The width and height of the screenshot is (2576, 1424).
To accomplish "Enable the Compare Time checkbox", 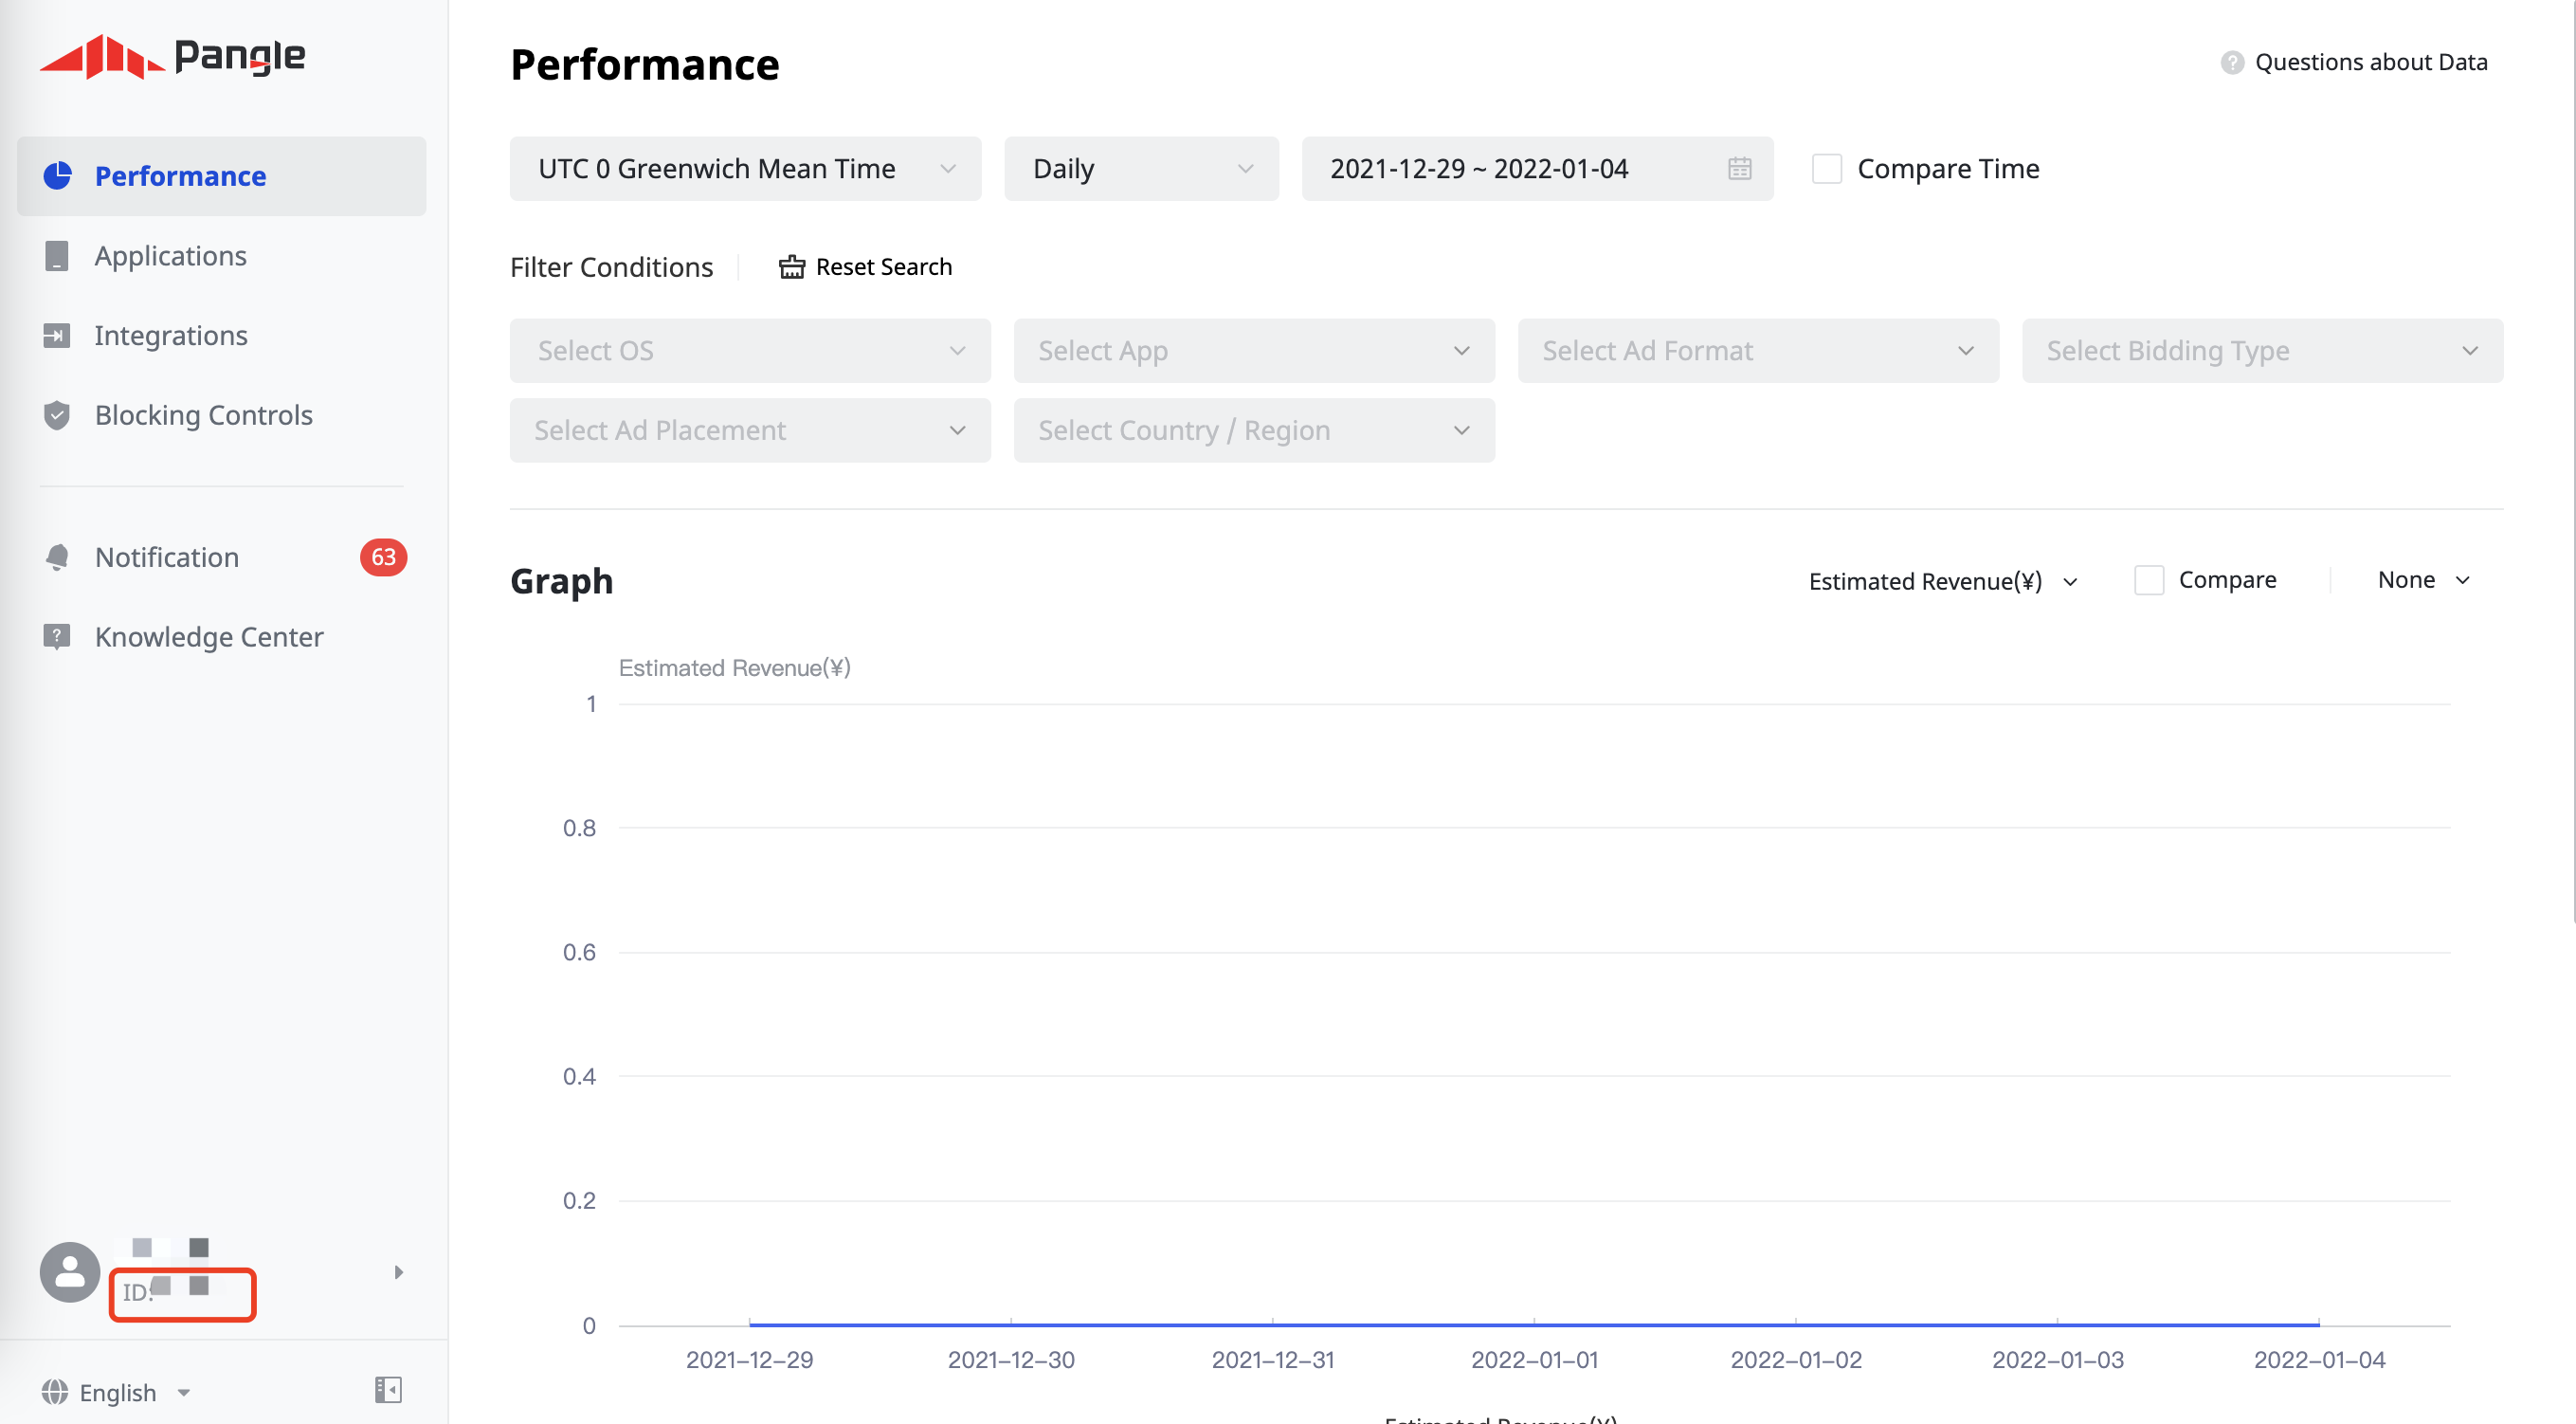I will tap(1827, 169).
